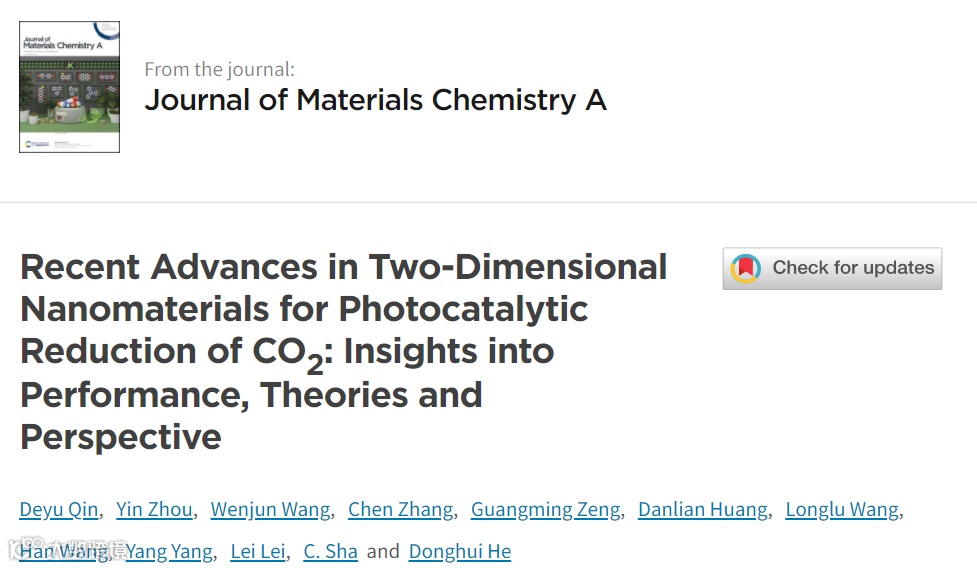The image size is (977, 568).
Task: Select the Han Wang author link
Action: coord(64,552)
